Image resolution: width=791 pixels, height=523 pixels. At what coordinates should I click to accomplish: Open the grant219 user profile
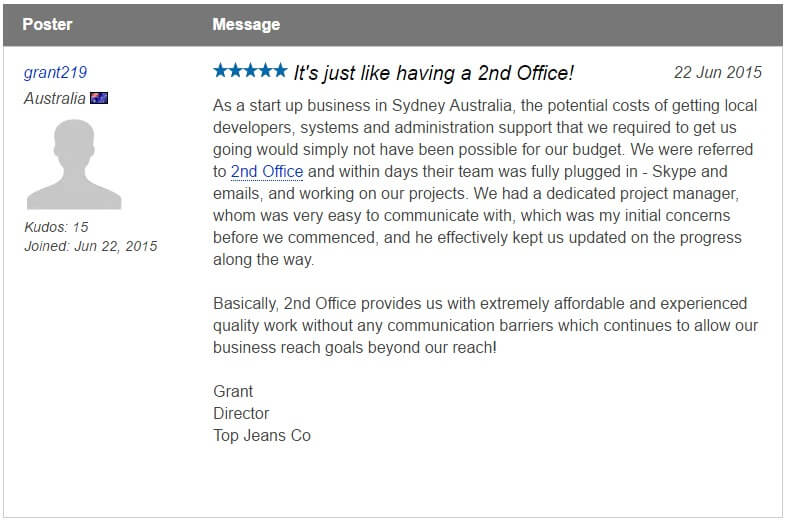55,72
